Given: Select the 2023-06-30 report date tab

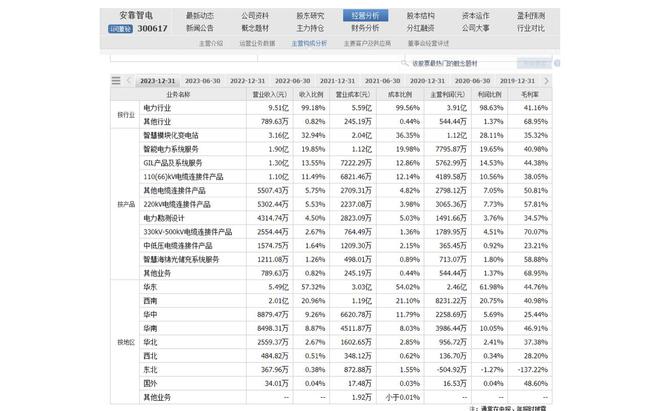Looking at the screenshot, I should [x=202, y=81].
